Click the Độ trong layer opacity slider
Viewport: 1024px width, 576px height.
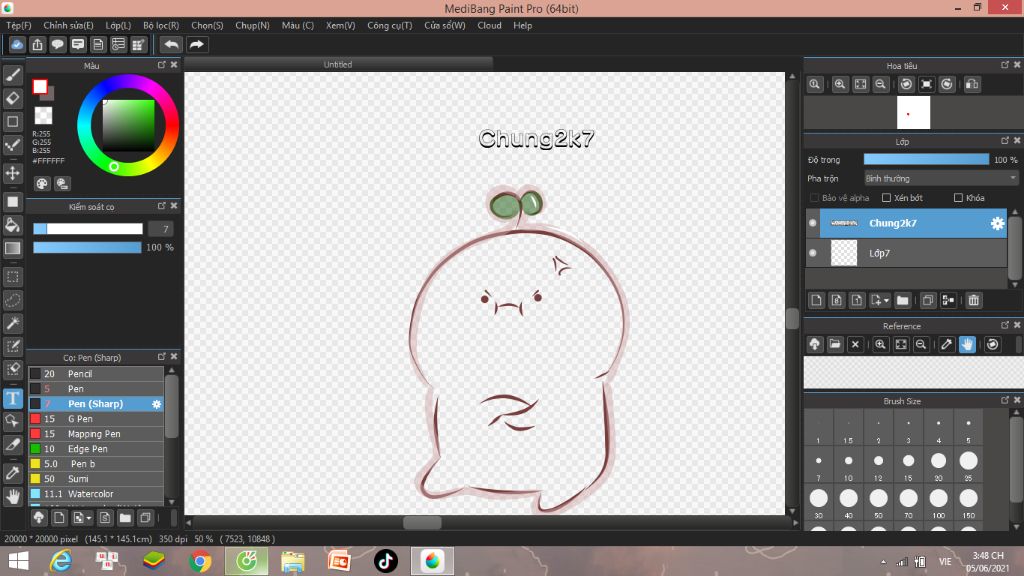(926, 159)
